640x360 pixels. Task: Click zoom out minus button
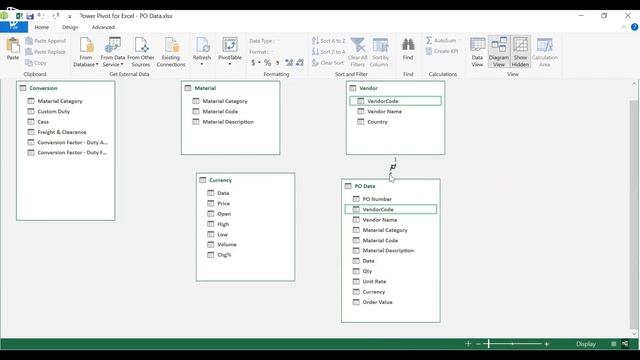(x=478, y=344)
